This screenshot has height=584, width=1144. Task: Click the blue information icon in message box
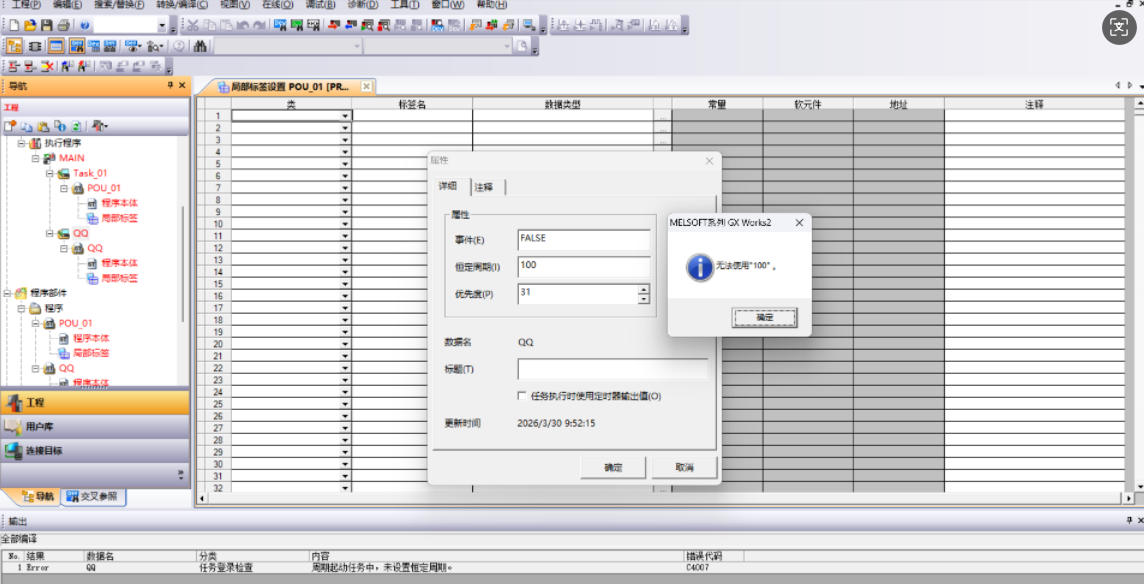(699, 266)
